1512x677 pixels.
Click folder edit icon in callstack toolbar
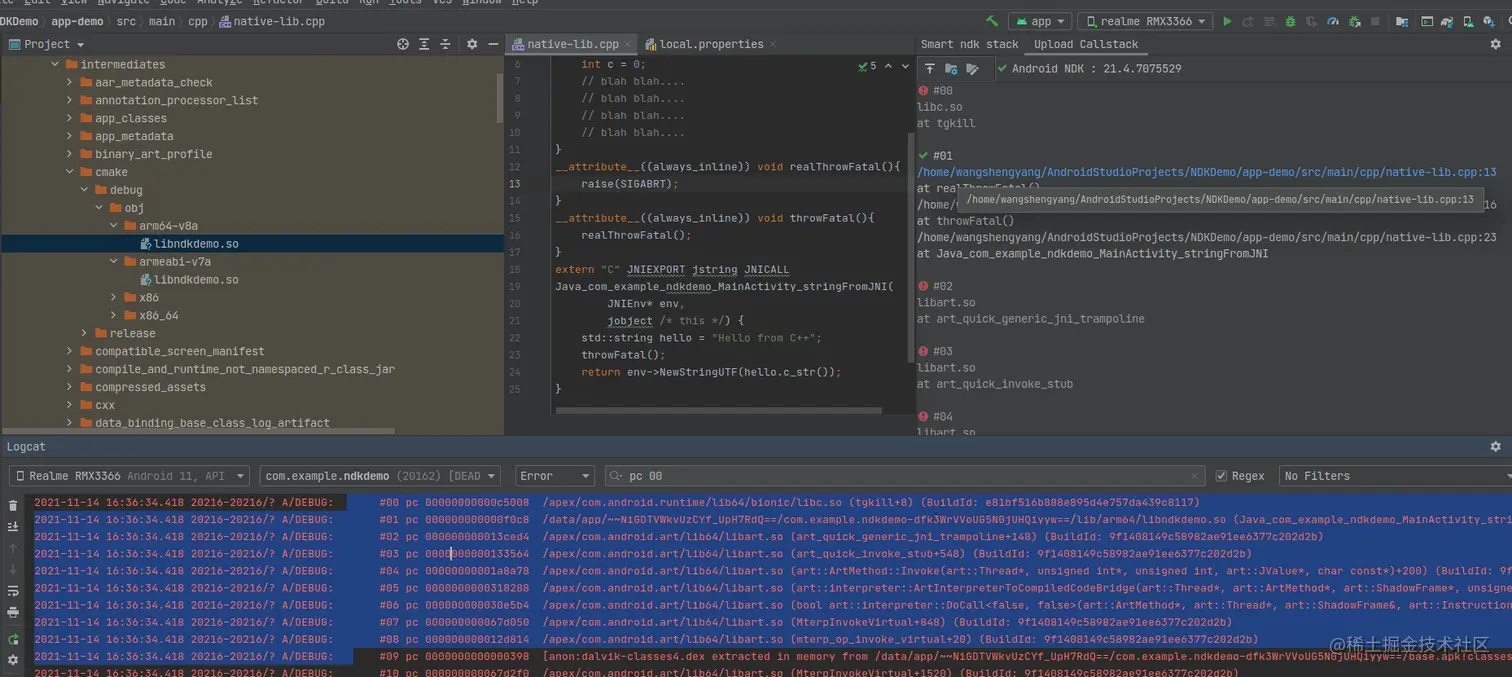tap(972, 69)
